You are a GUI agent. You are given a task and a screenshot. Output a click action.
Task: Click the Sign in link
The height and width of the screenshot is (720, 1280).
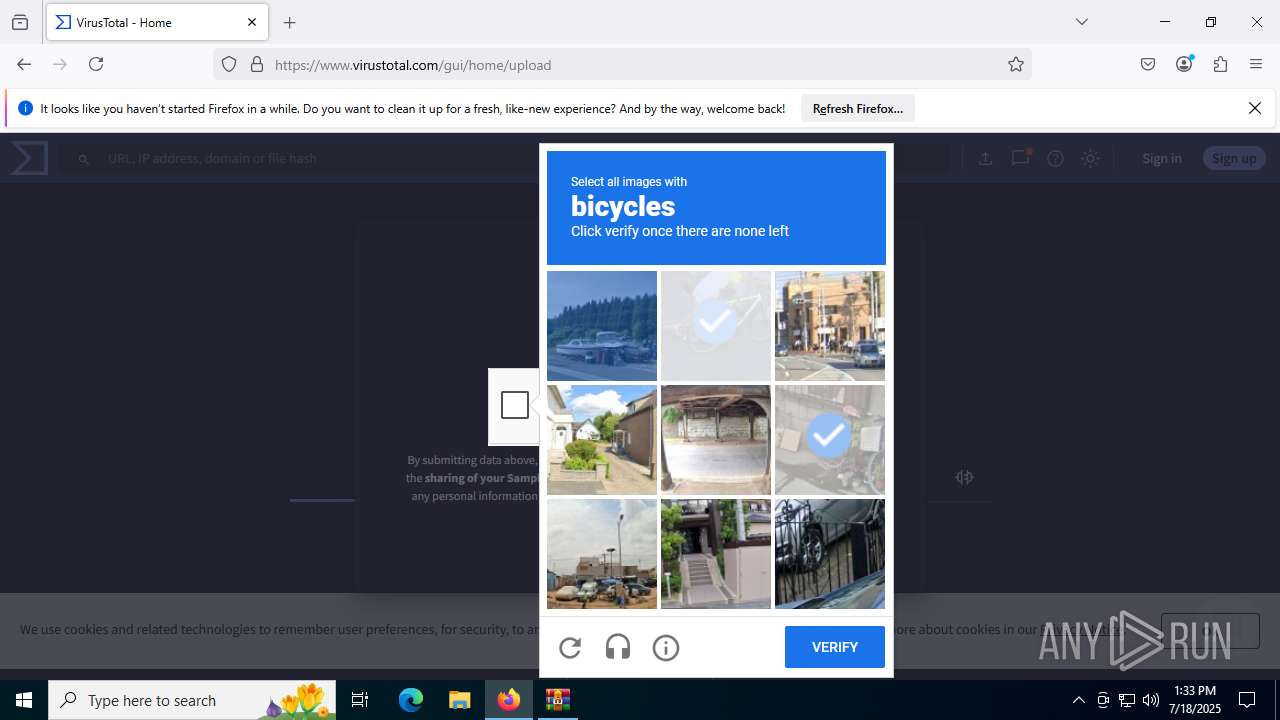point(1162,158)
